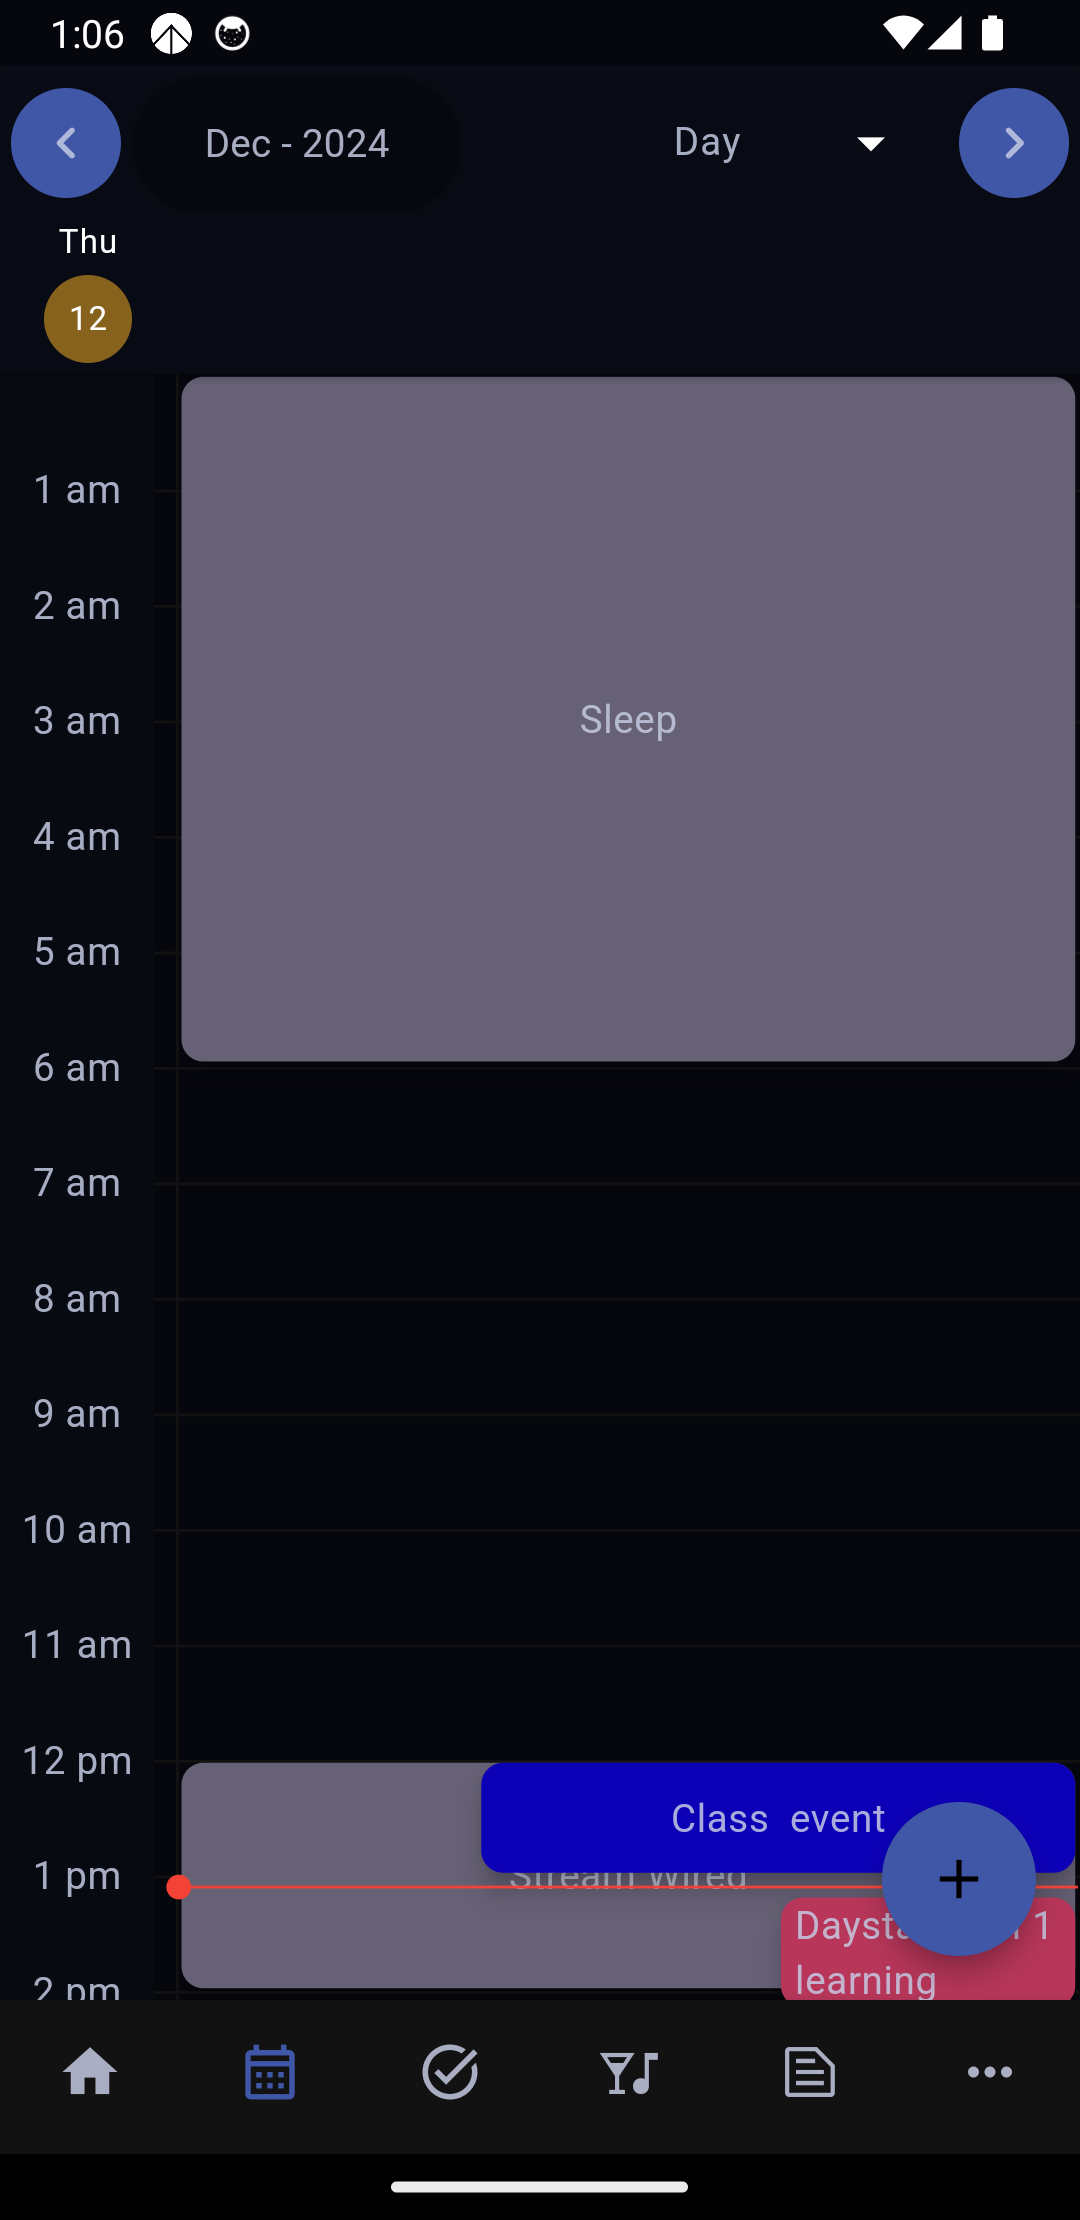Open the Stream Wired event
The height and width of the screenshot is (2220, 1080).
[330, 1930]
